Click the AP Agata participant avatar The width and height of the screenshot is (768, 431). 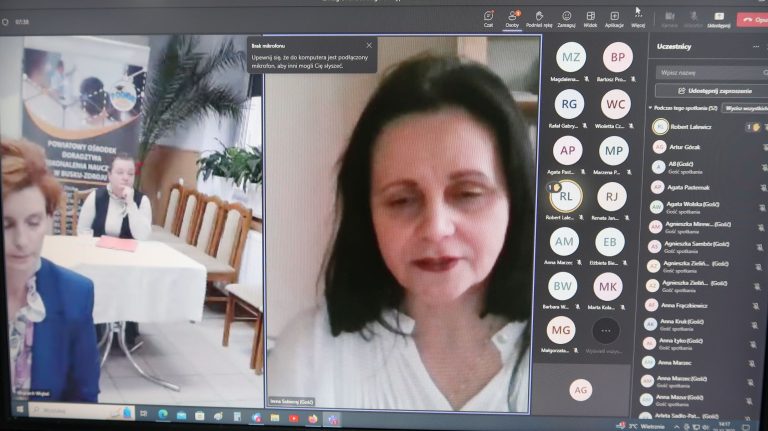[x=567, y=150]
